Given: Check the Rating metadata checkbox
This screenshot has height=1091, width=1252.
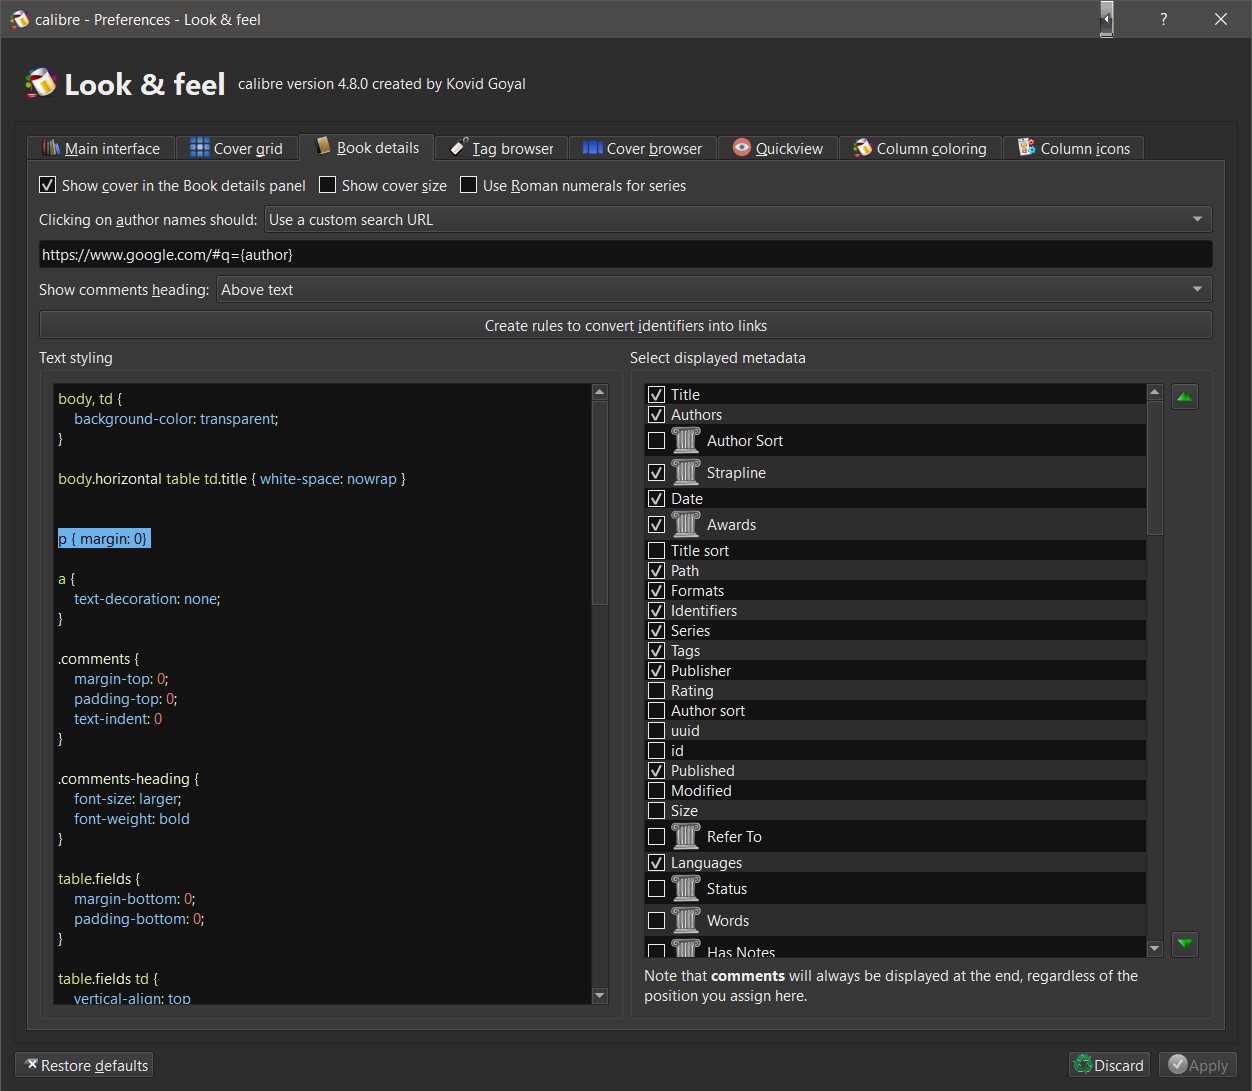Looking at the screenshot, I should [657, 690].
